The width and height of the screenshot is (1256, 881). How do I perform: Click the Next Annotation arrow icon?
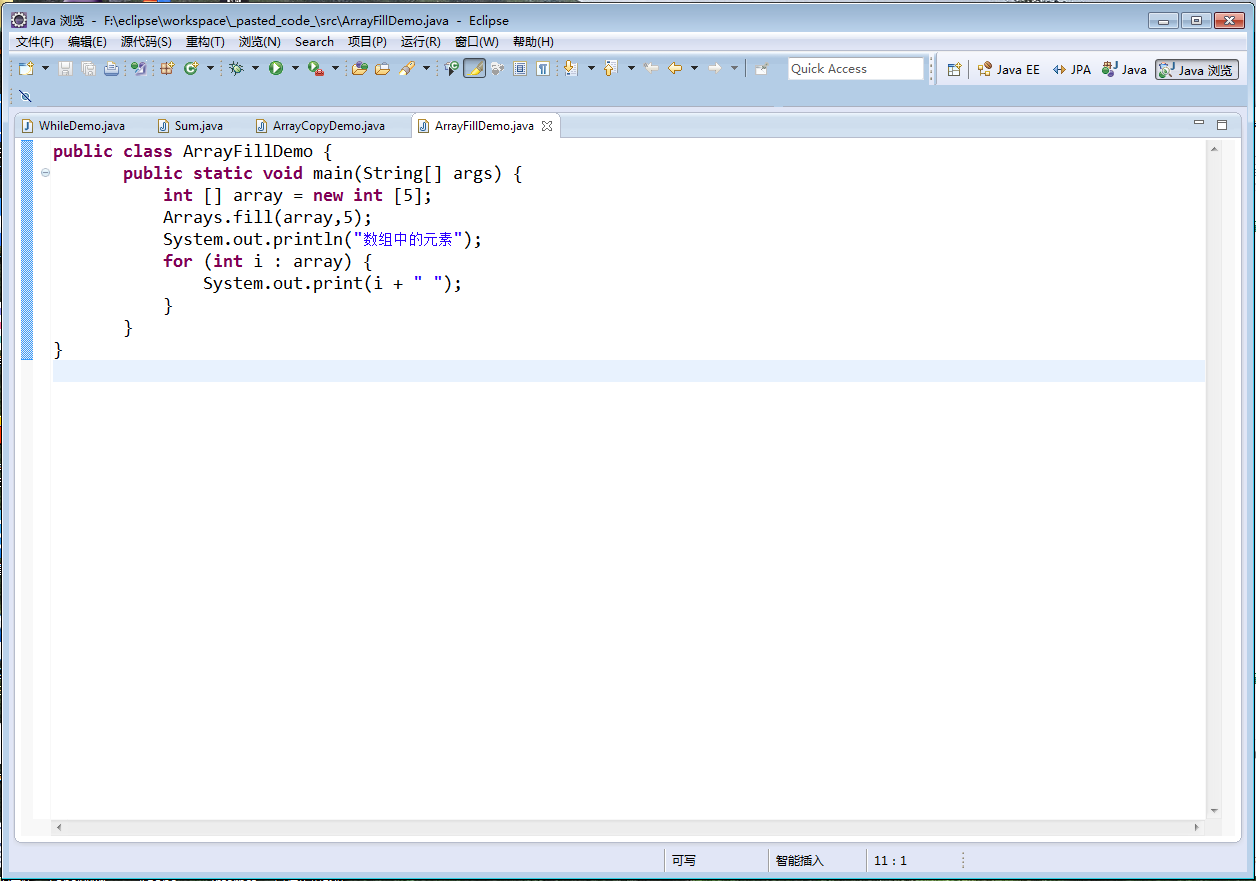570,68
